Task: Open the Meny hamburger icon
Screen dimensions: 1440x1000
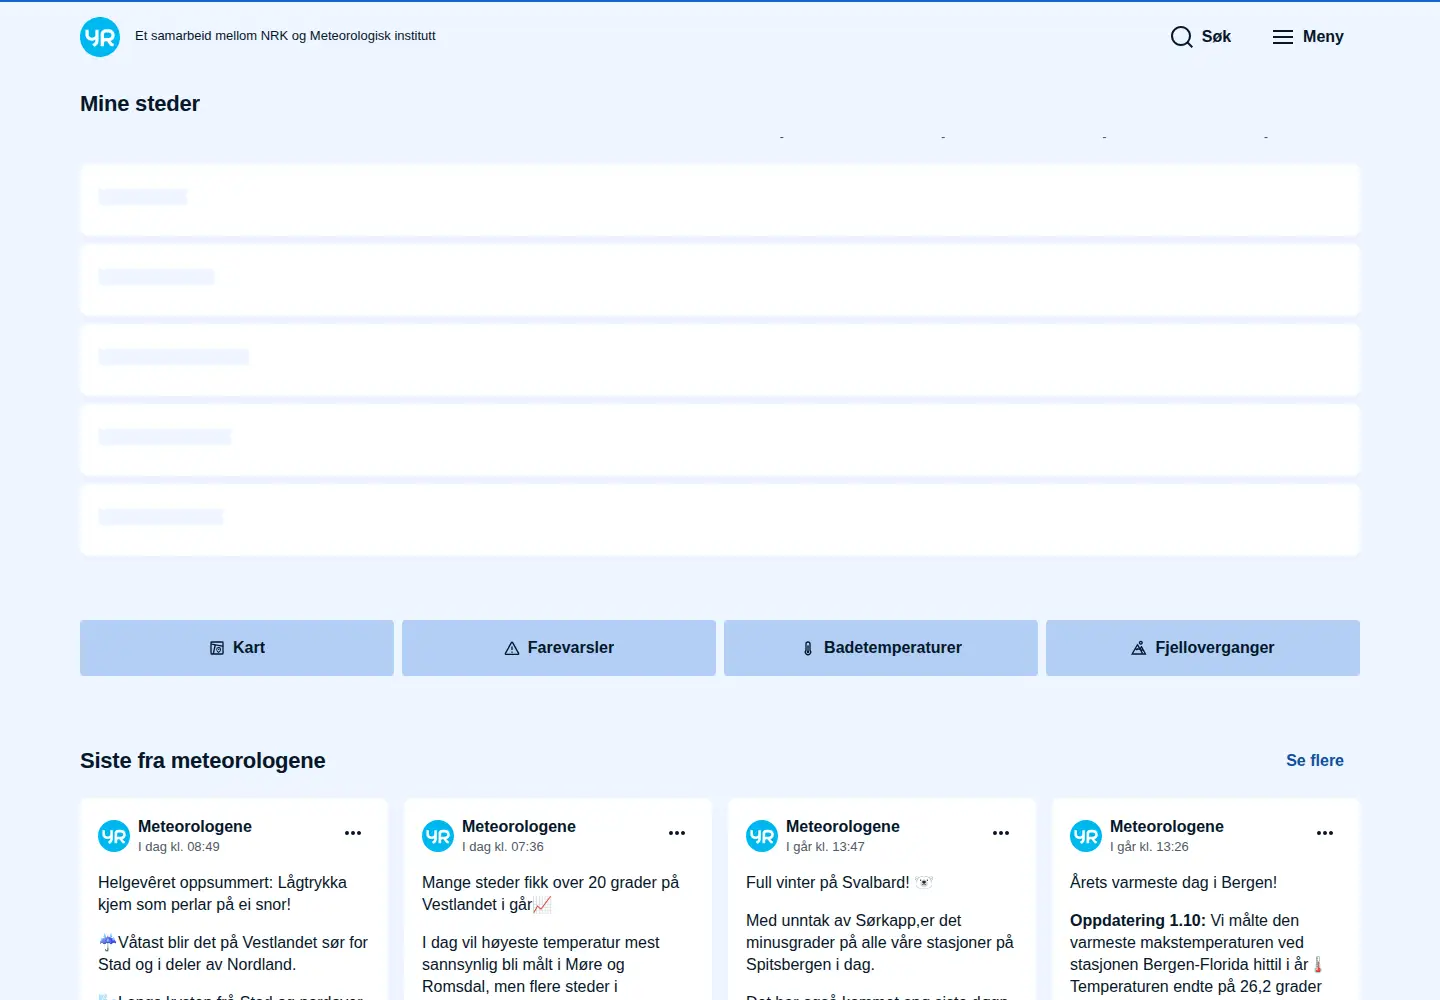Action: coord(1283,37)
